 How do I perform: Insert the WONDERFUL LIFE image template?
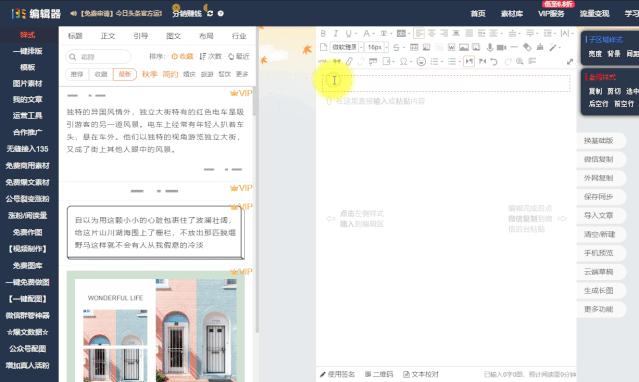[x=156, y=326]
